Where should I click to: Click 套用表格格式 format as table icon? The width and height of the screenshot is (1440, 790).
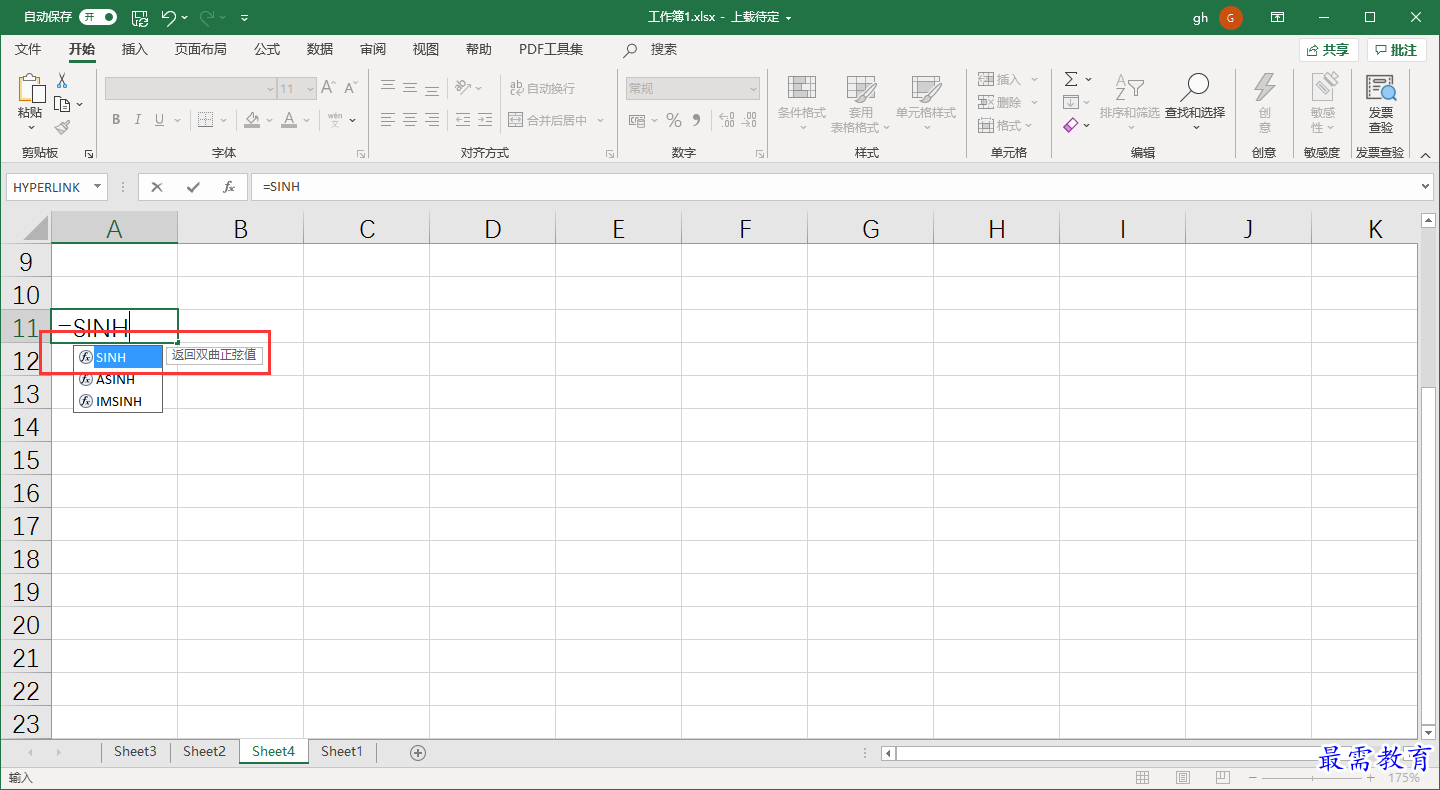pos(861,88)
